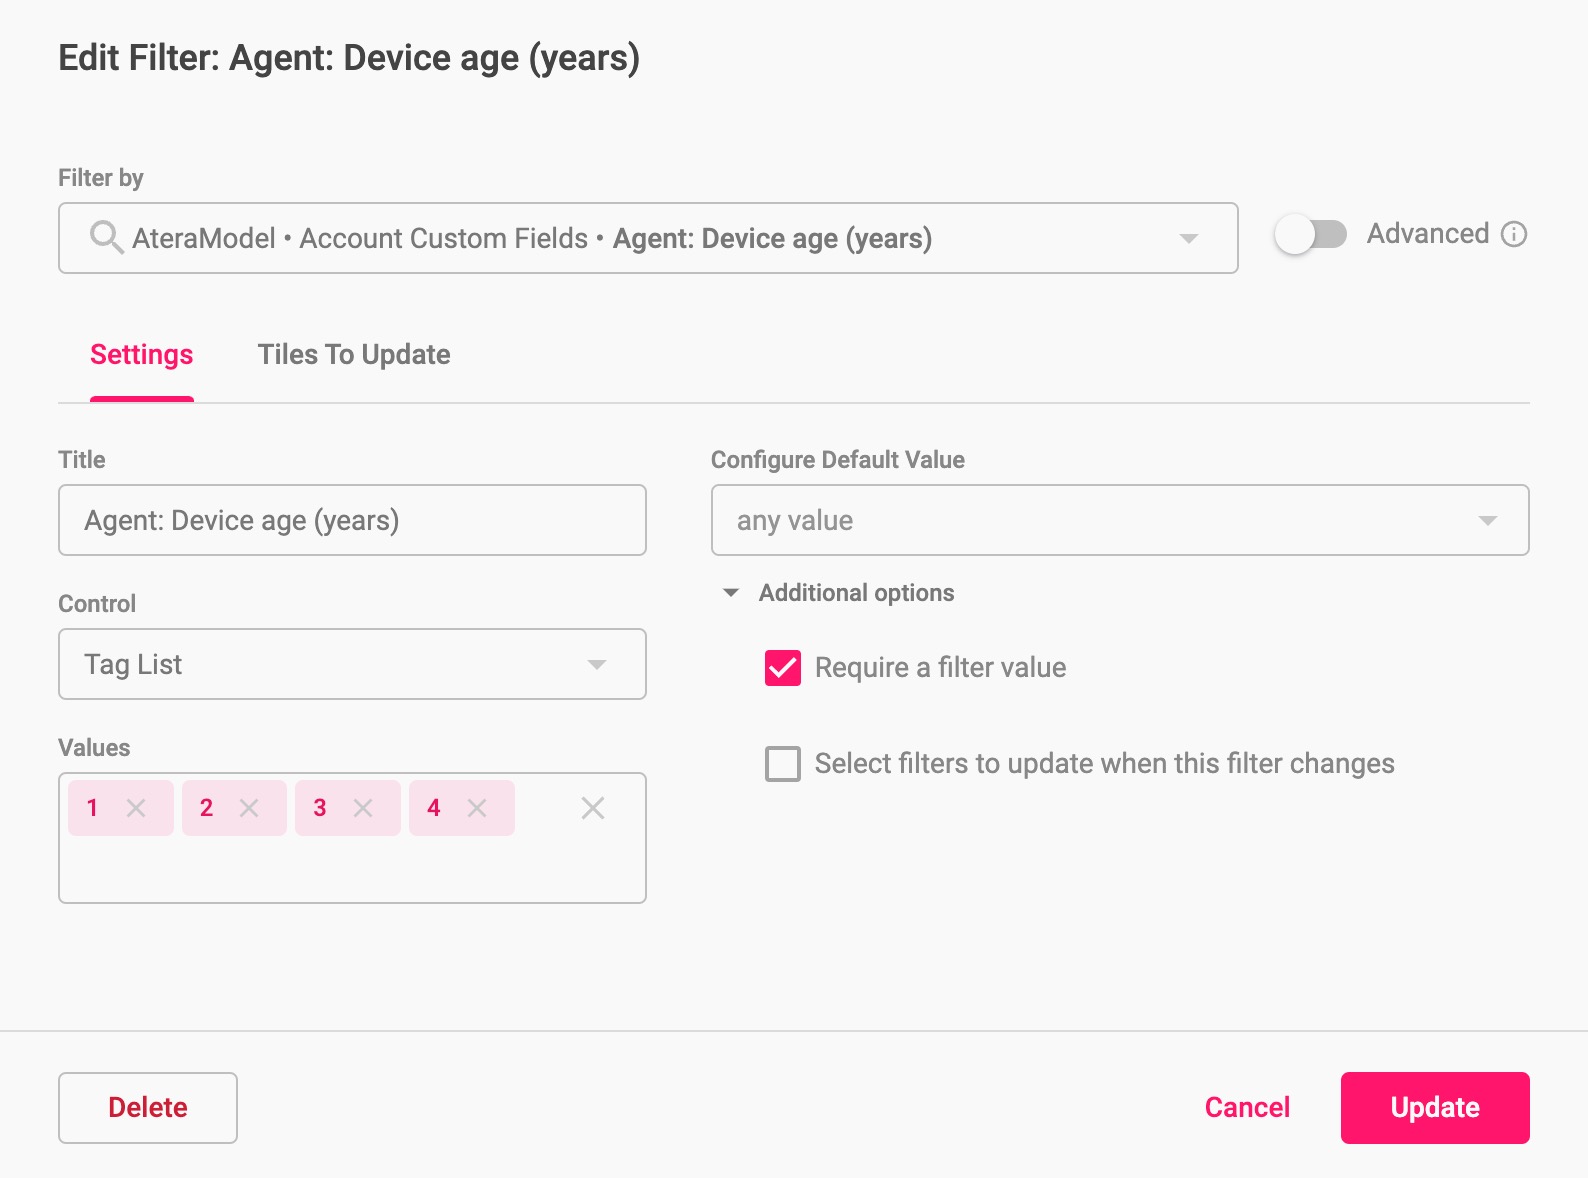Remove tag value 3
The image size is (1588, 1178).
(363, 808)
